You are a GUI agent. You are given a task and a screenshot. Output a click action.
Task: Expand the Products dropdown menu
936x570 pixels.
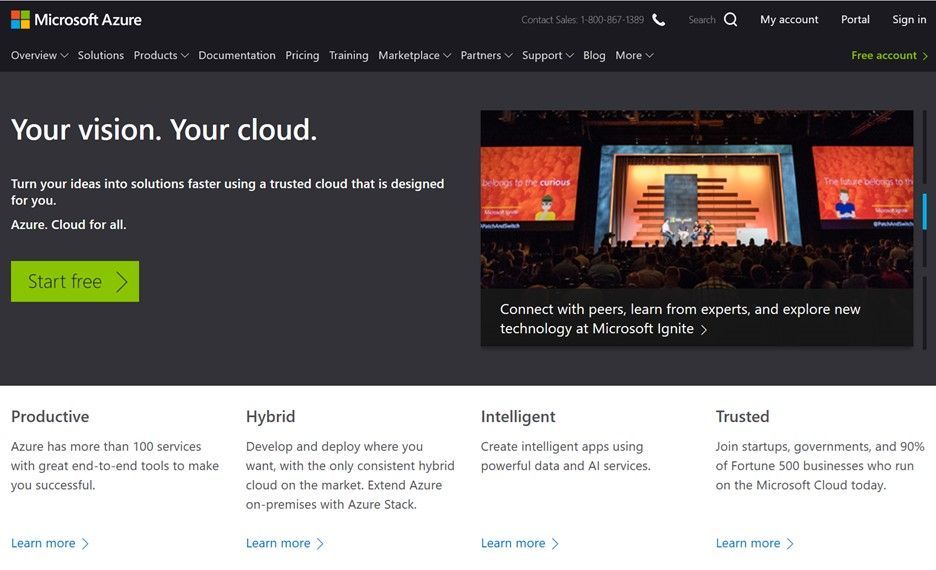point(161,56)
